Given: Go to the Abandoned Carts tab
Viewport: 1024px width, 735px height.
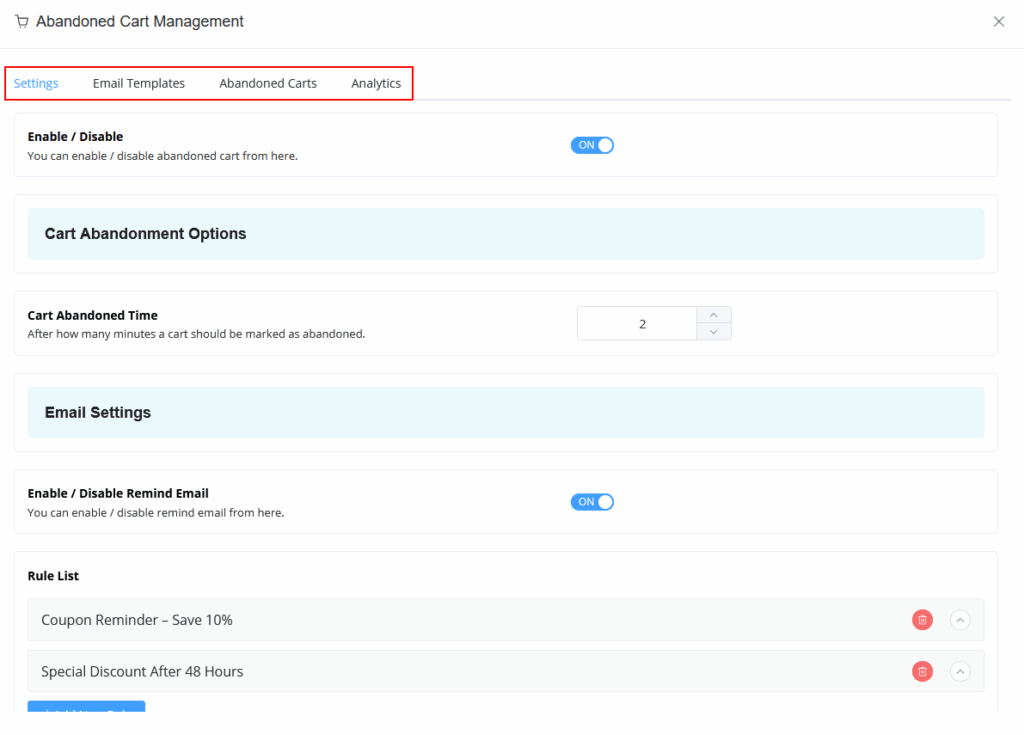Looking at the screenshot, I should pos(268,83).
